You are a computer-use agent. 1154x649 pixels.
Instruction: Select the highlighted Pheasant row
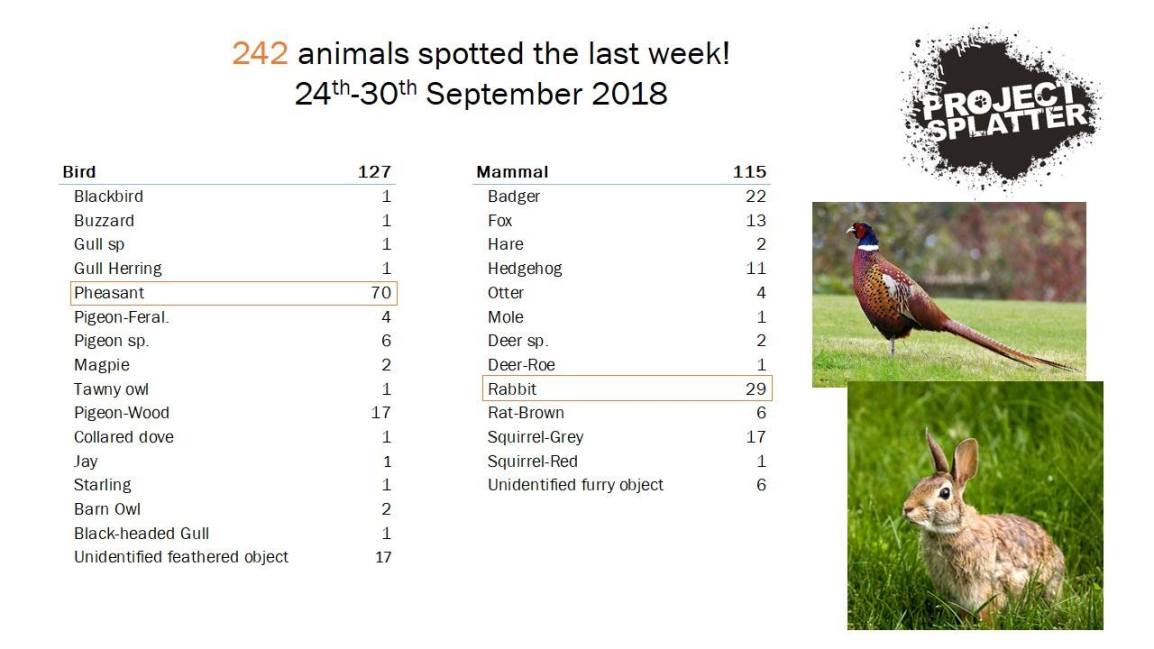(x=233, y=293)
